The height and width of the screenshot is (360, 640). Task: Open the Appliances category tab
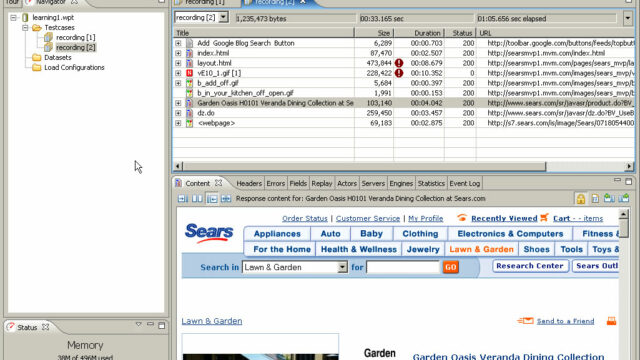pyautogui.click(x=277, y=234)
